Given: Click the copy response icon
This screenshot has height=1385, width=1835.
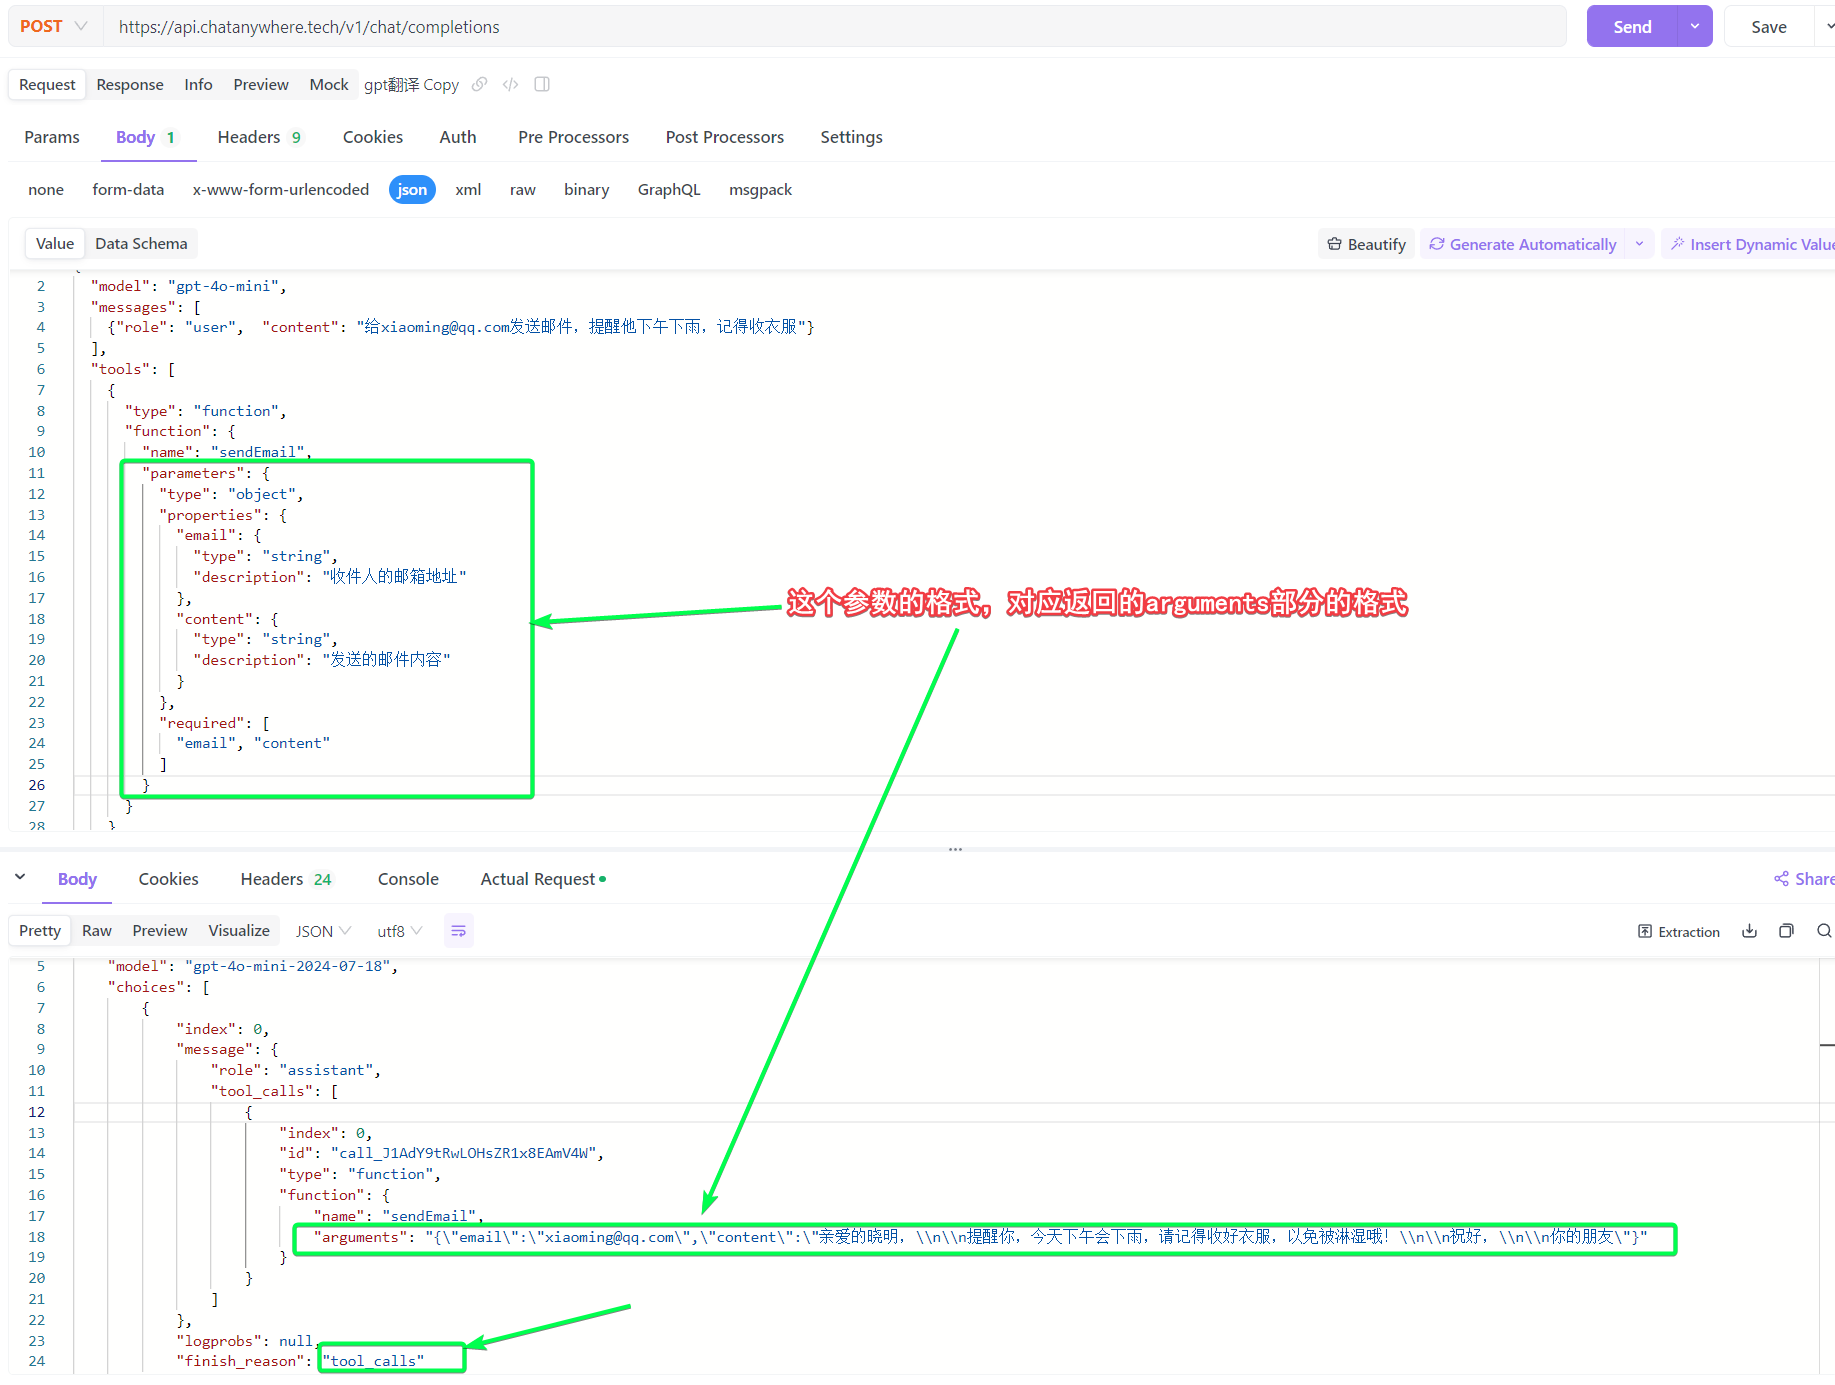Looking at the screenshot, I should click(x=1786, y=931).
